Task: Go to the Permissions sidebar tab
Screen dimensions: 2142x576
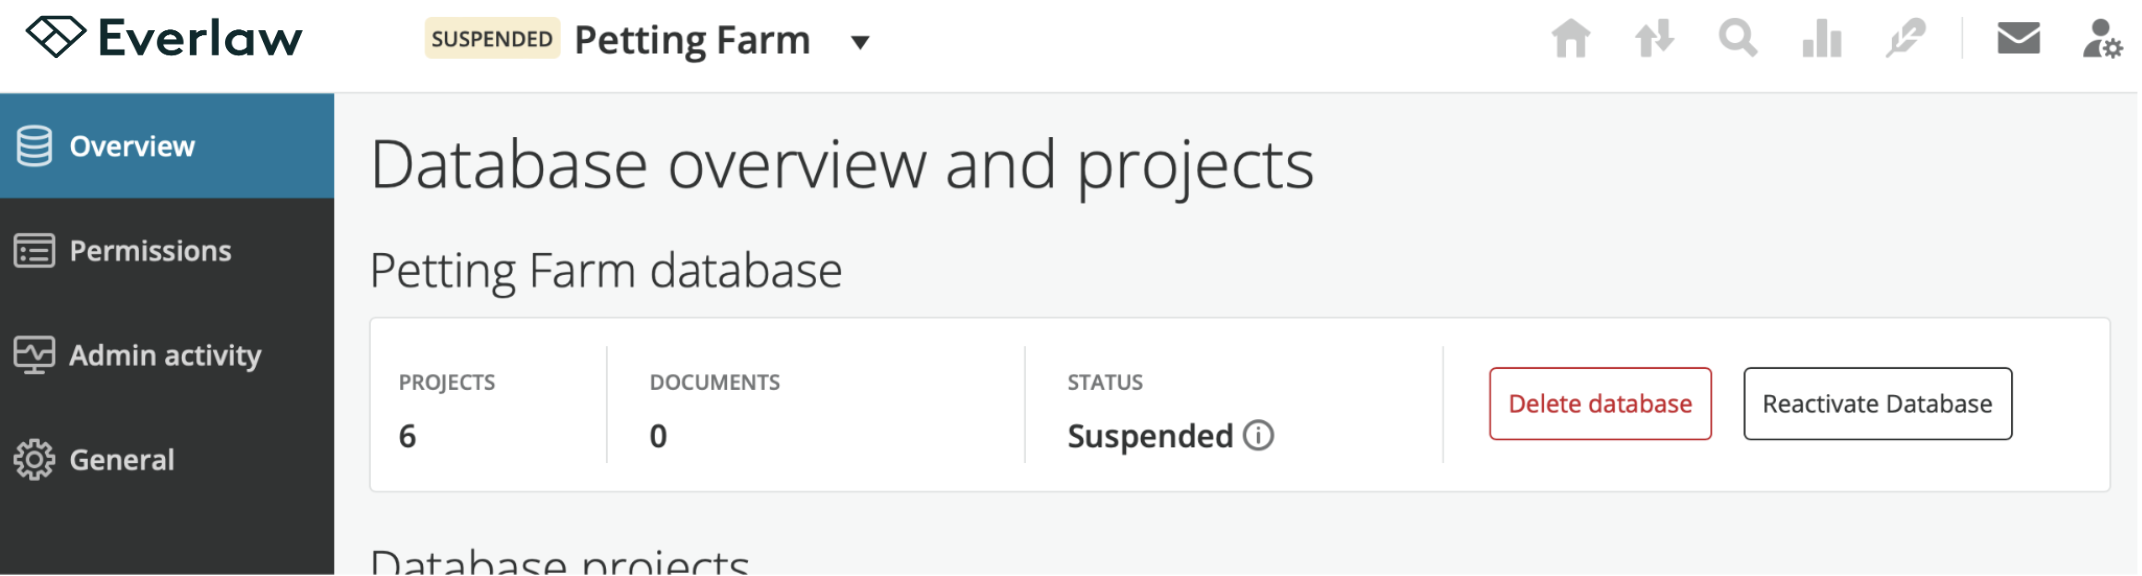Action: (x=167, y=250)
